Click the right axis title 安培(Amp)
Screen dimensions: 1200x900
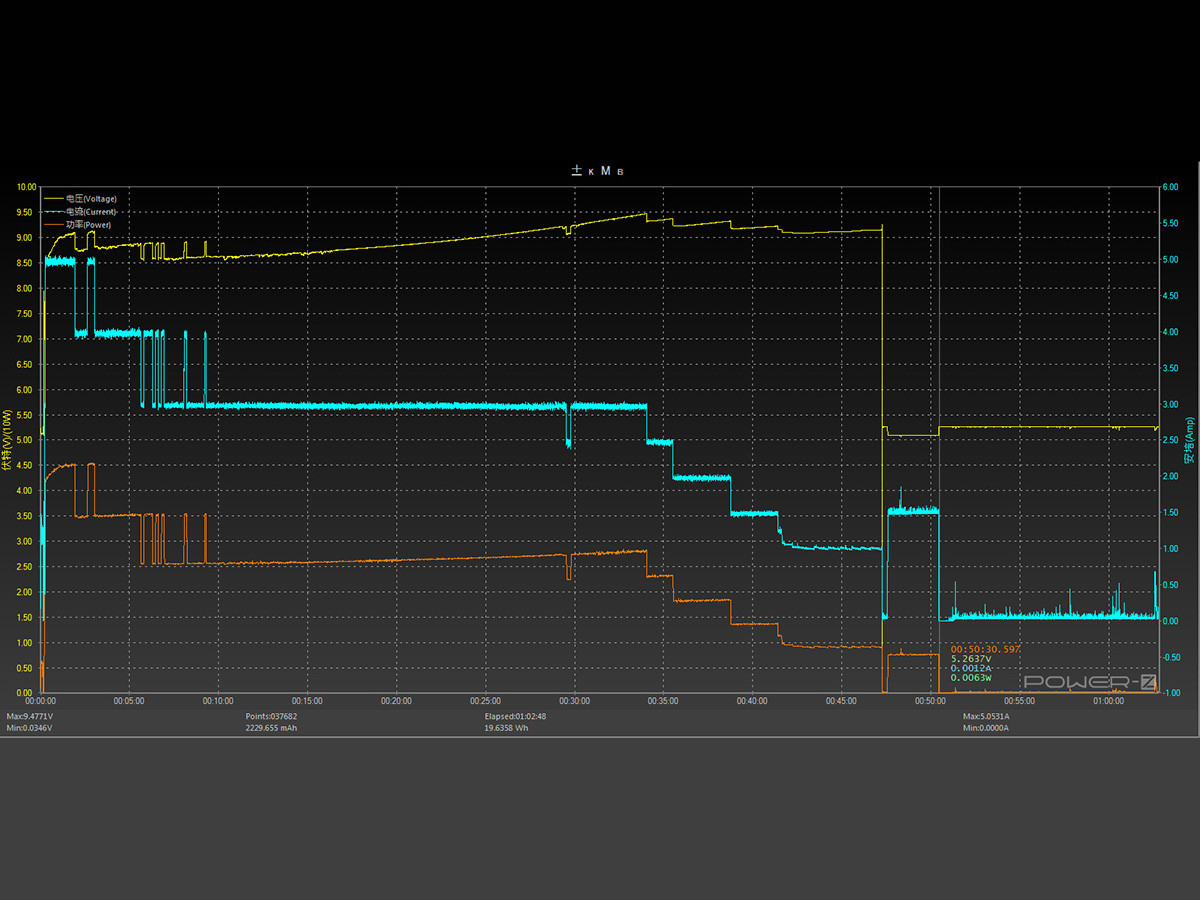tap(1189, 440)
